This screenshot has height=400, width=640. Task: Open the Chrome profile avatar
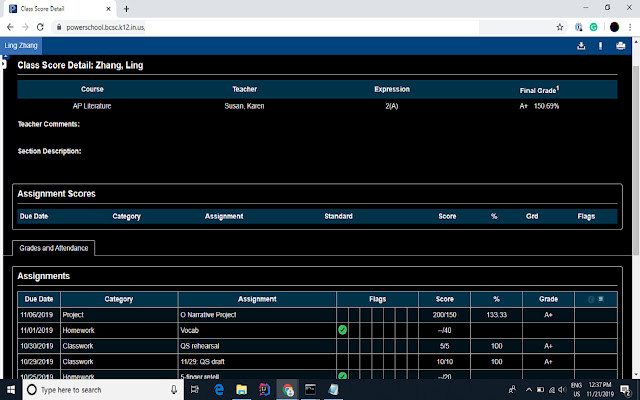point(614,27)
